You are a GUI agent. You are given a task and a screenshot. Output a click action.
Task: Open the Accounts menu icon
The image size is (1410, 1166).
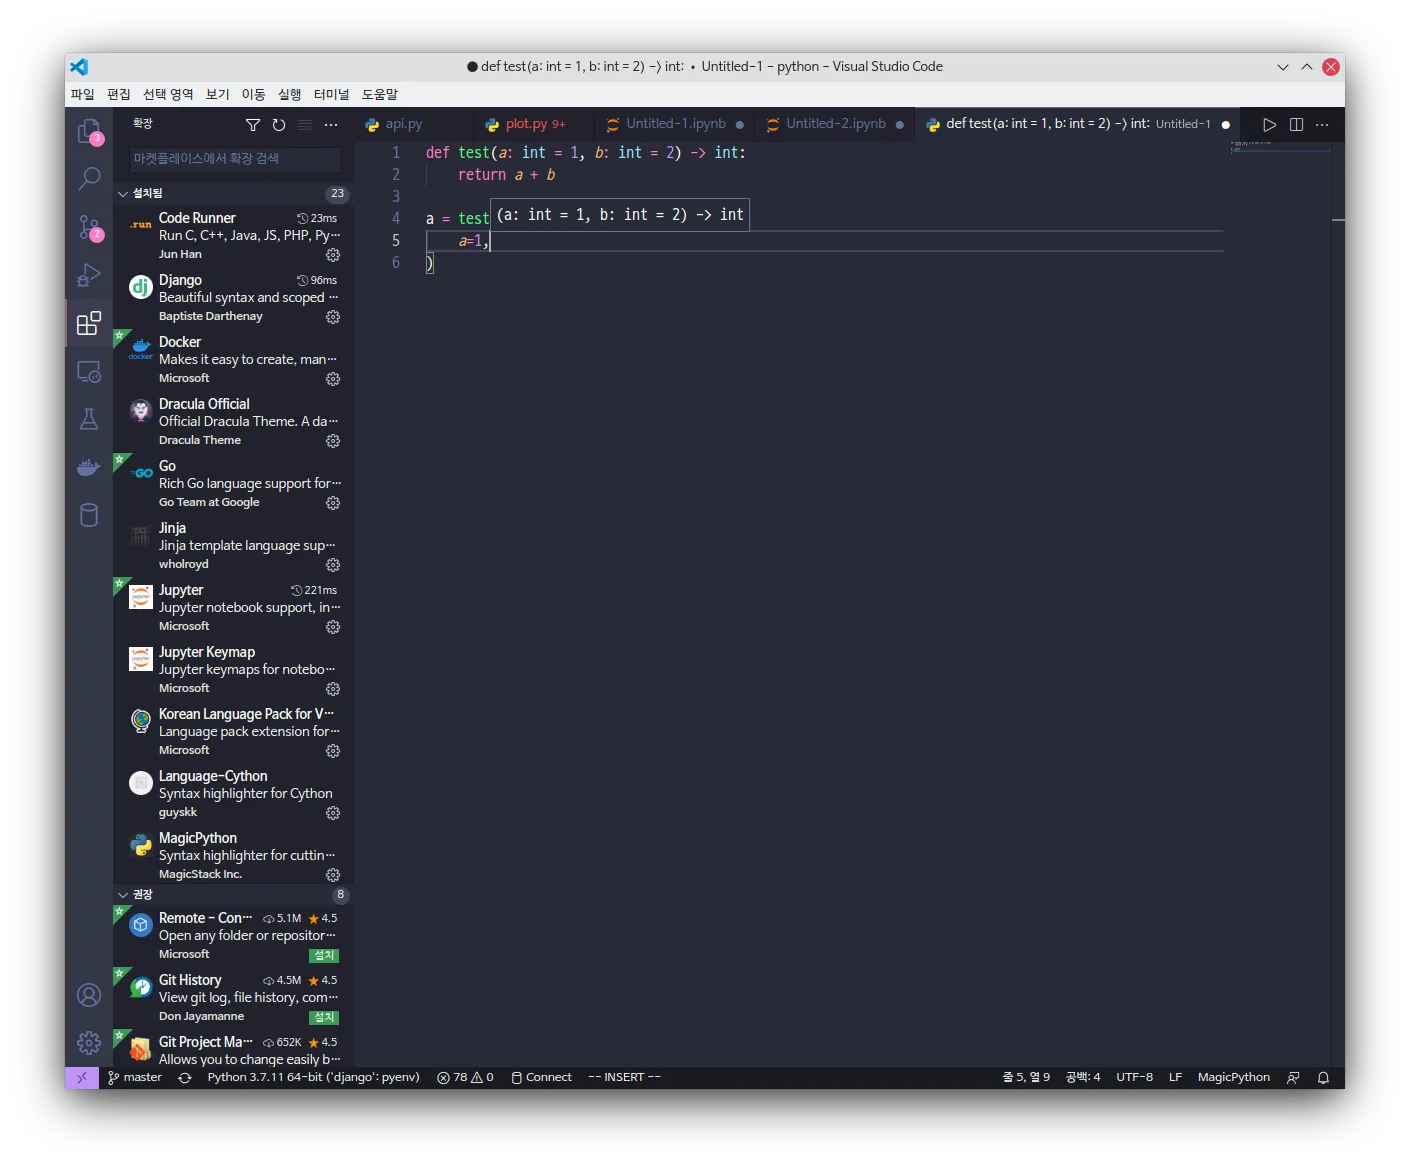pos(89,995)
